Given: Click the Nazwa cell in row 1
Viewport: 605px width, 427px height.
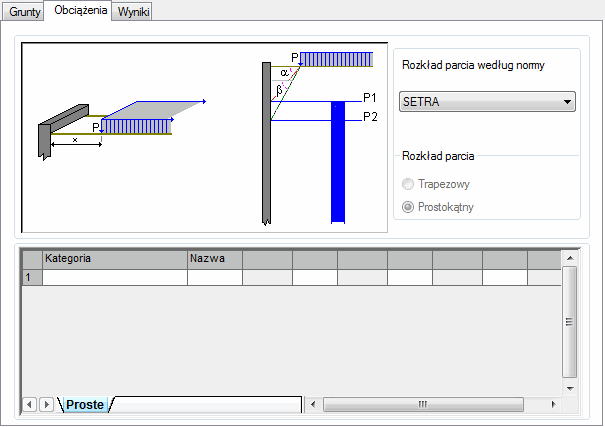Looking at the screenshot, I should click(x=215, y=277).
